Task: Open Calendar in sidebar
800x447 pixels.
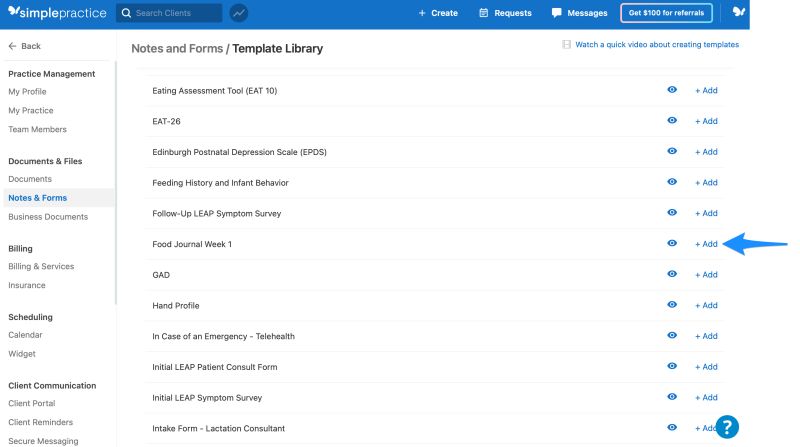Action: pos(25,335)
